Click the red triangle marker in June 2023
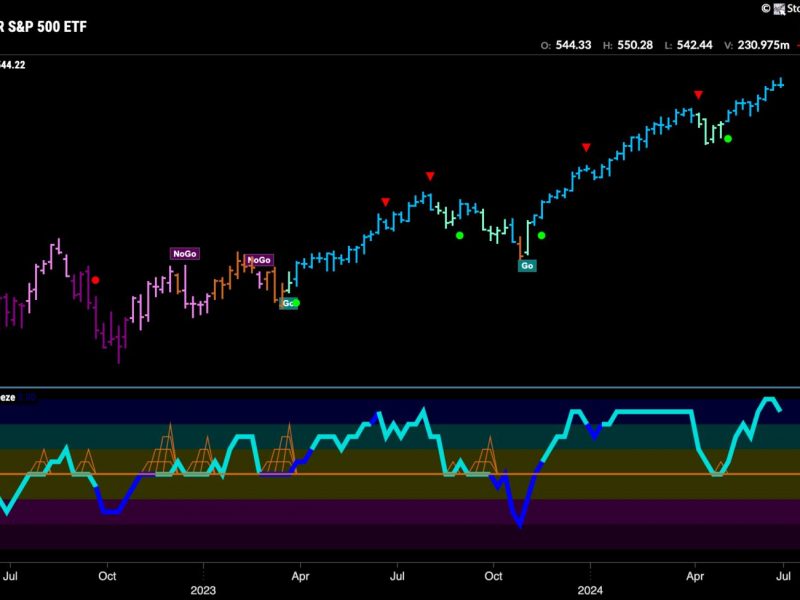Viewport: 800px width, 600px height. 385,202
